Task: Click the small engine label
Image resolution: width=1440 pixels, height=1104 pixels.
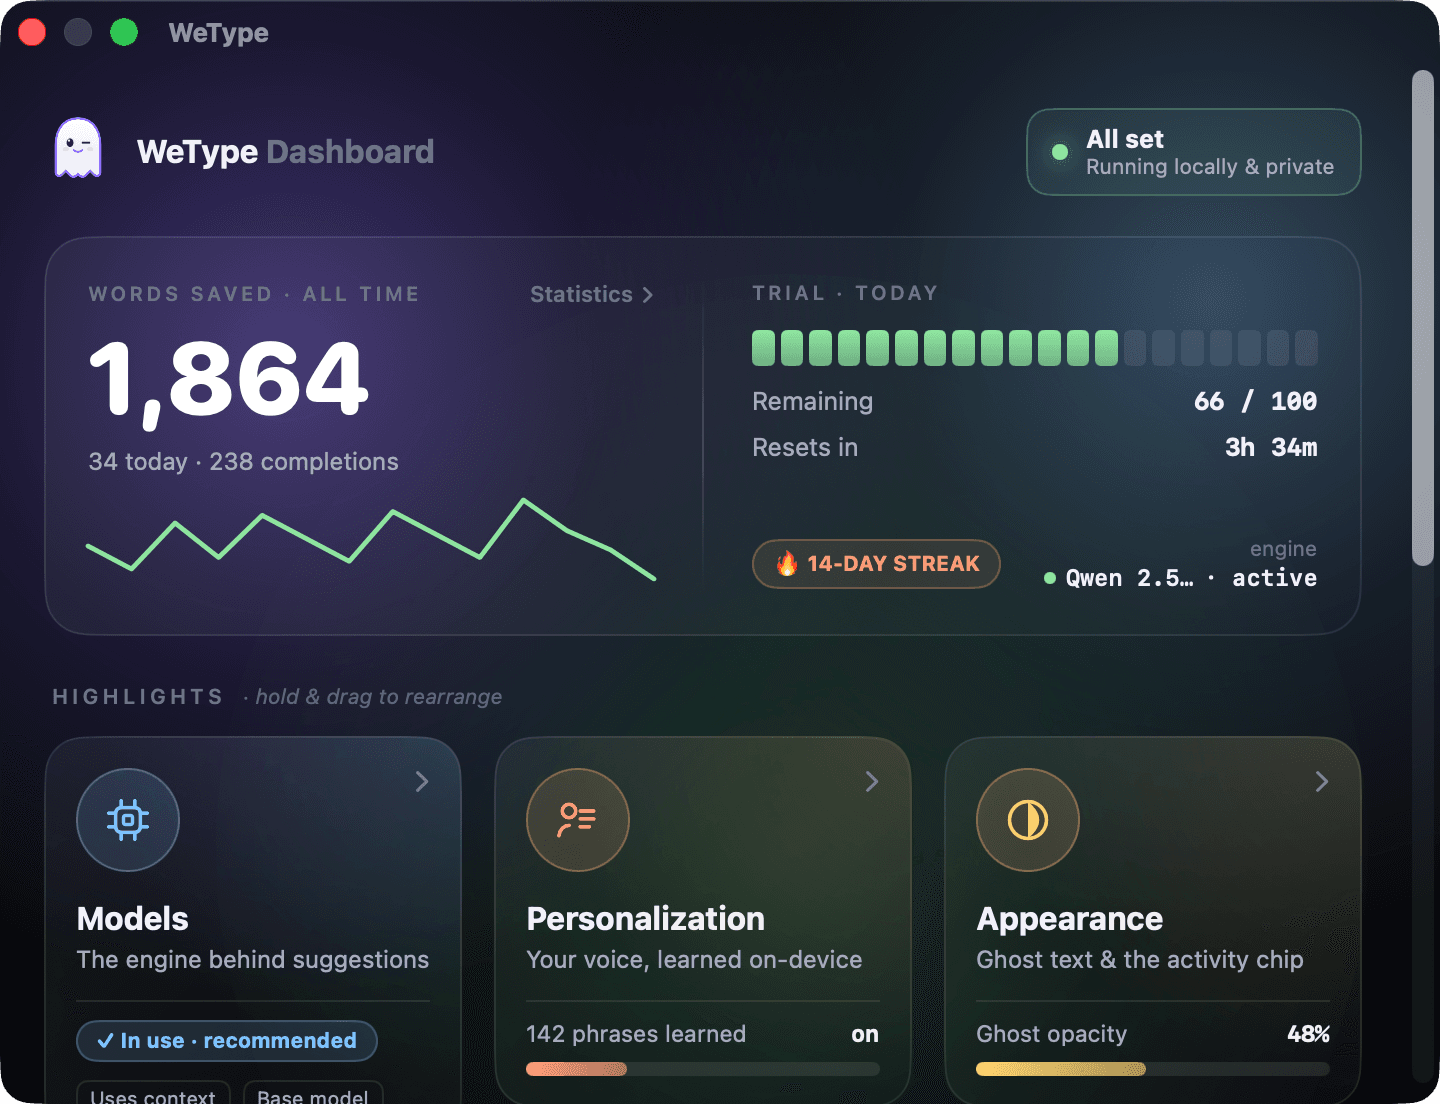Action: 1283,549
